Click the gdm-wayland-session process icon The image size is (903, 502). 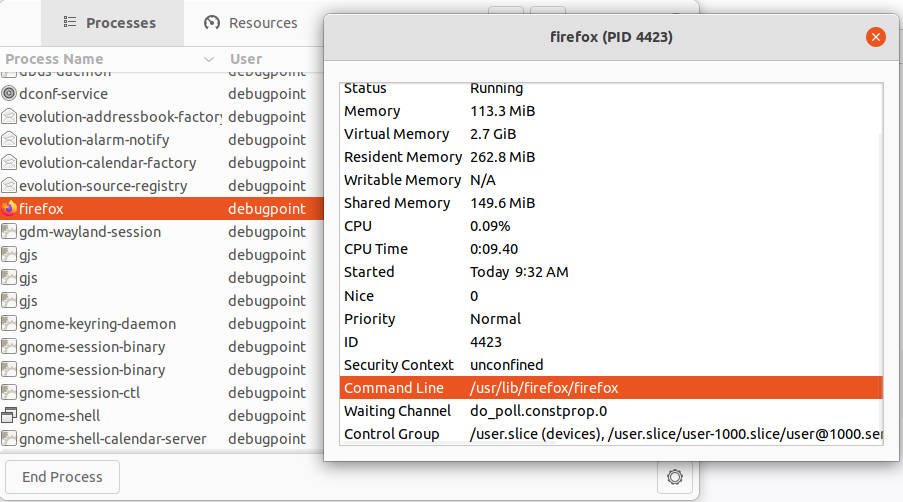[9, 231]
